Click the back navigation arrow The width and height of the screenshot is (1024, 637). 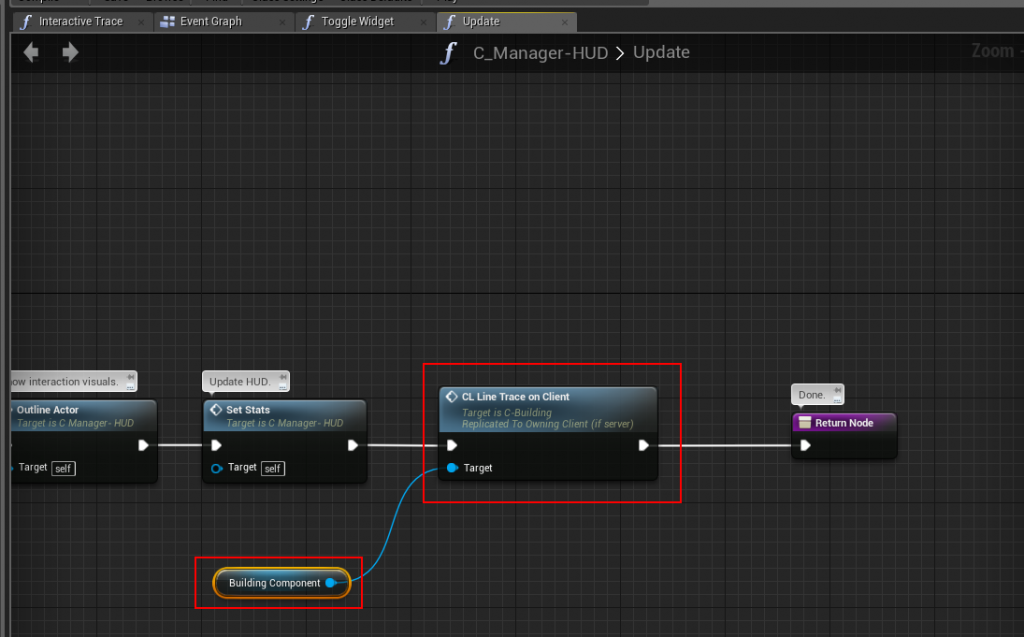pyautogui.click(x=32, y=53)
